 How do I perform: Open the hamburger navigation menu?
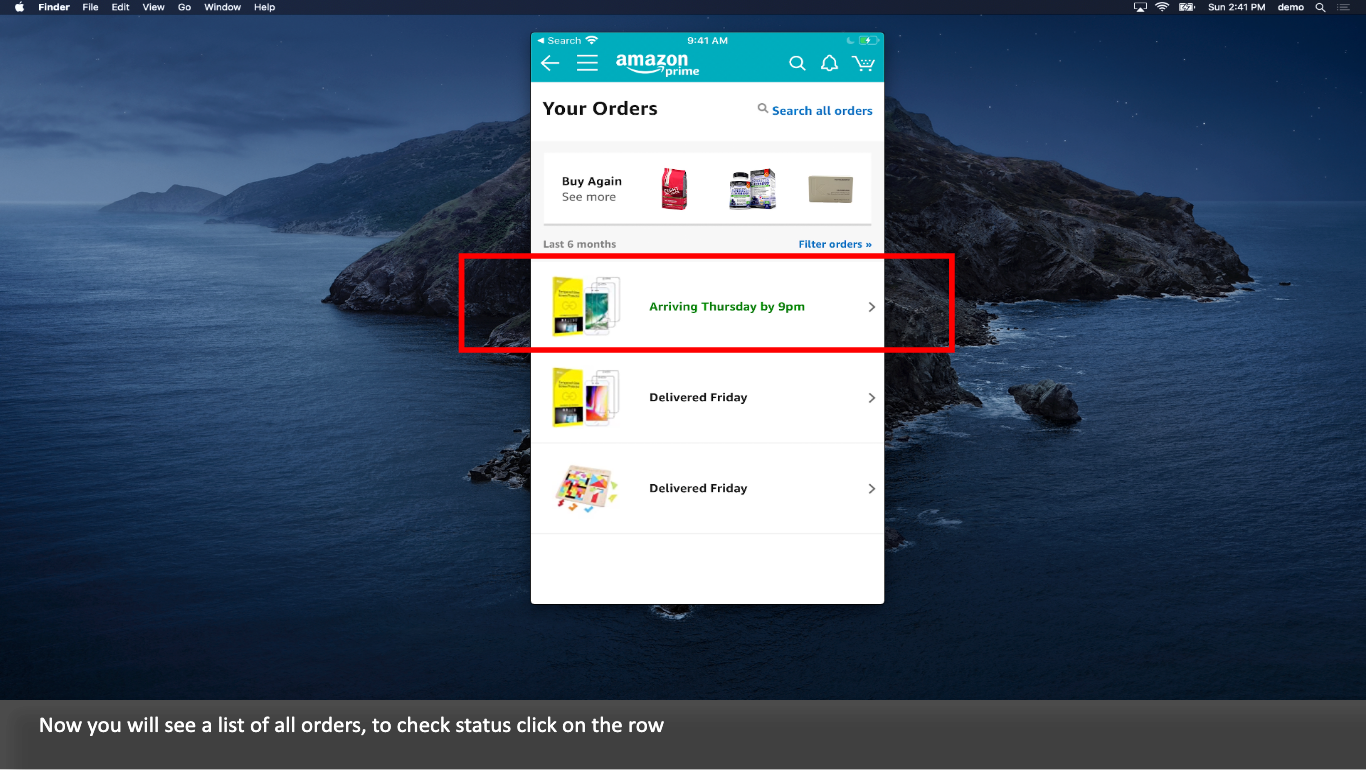[x=587, y=62]
